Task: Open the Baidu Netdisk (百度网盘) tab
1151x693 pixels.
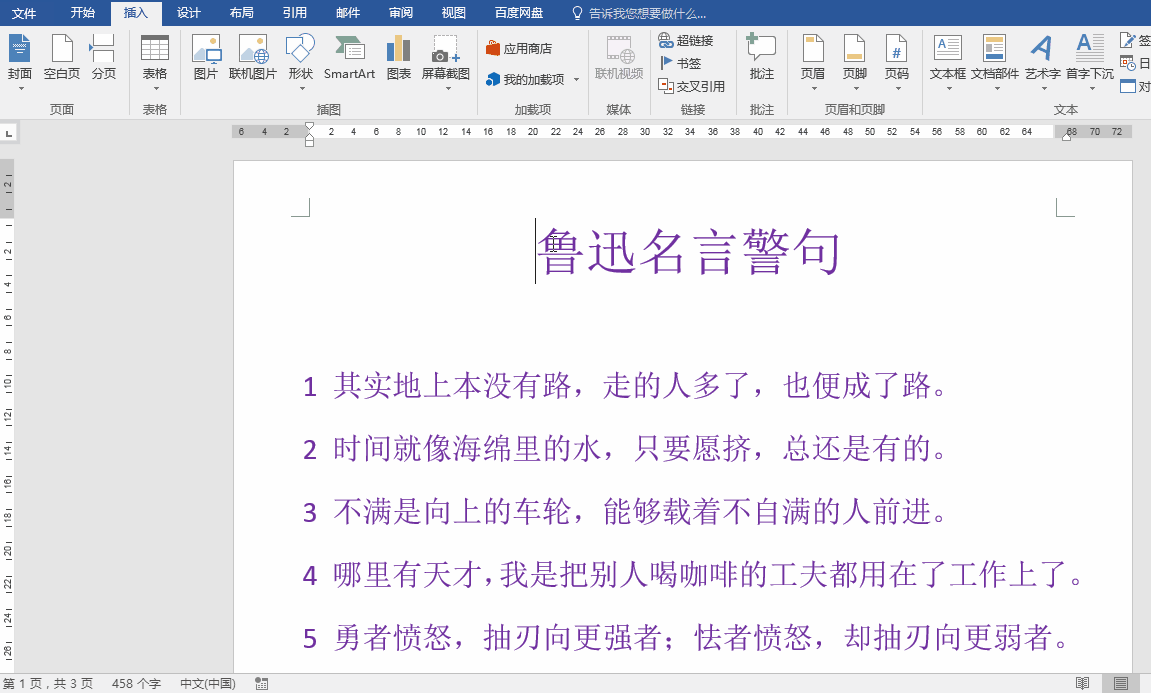Action: 519,13
